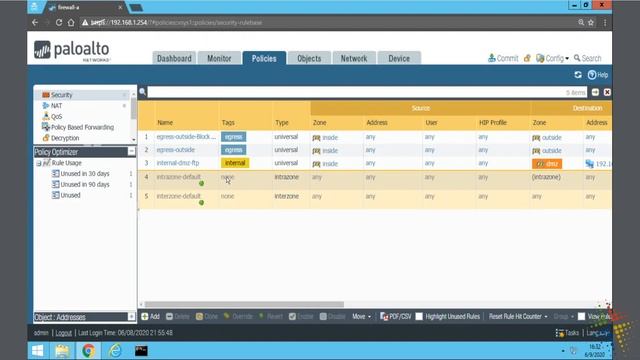Click the Tags column header
640x360 pixels.
pos(228,122)
